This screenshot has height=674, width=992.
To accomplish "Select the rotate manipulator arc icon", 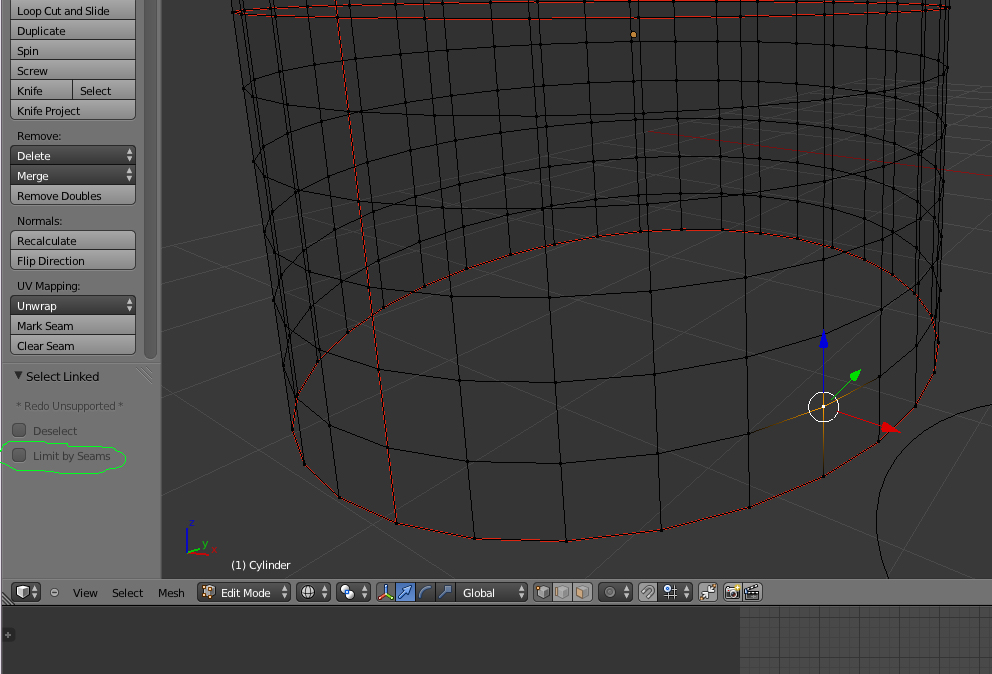I will click(x=425, y=592).
